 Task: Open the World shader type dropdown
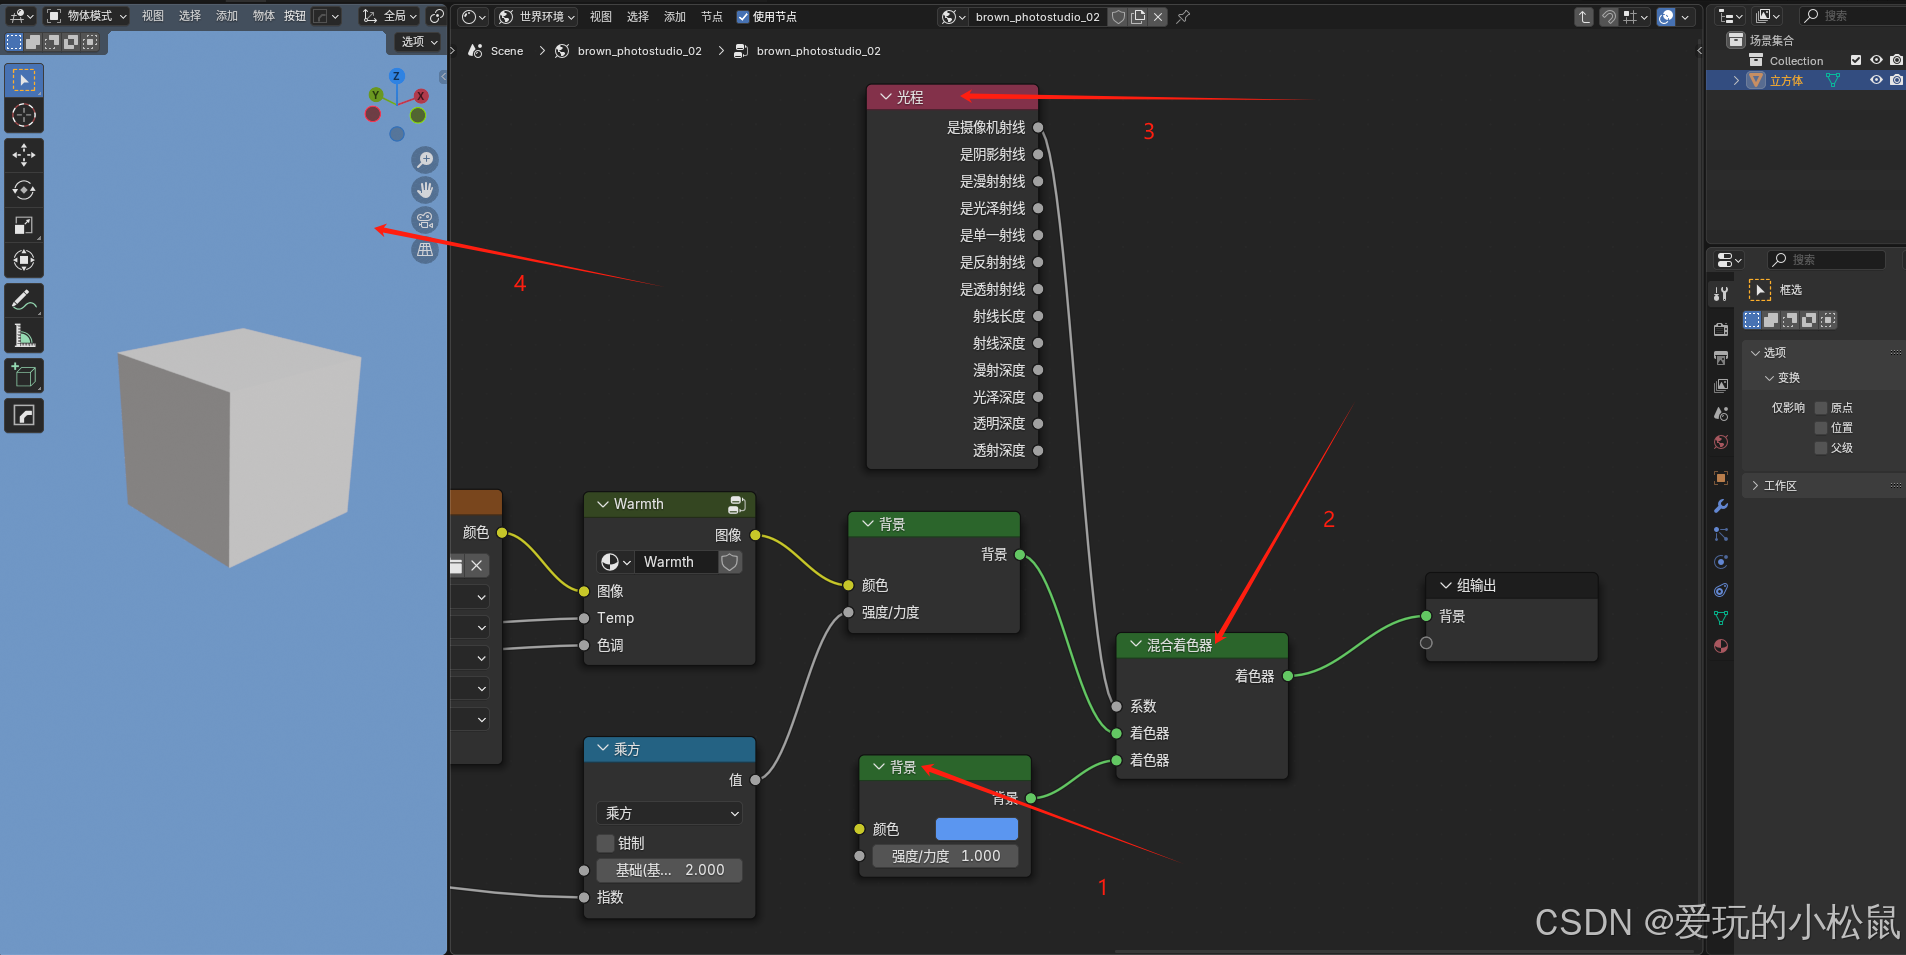pos(537,17)
